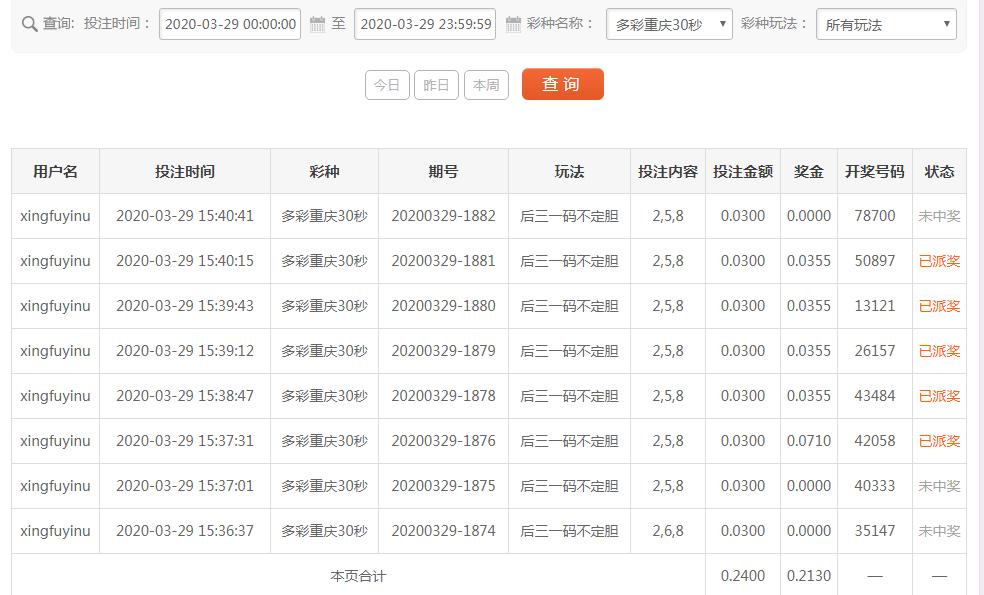
Task: Click 未中奖 status for issue 20200329-1875
Action: (x=939, y=486)
